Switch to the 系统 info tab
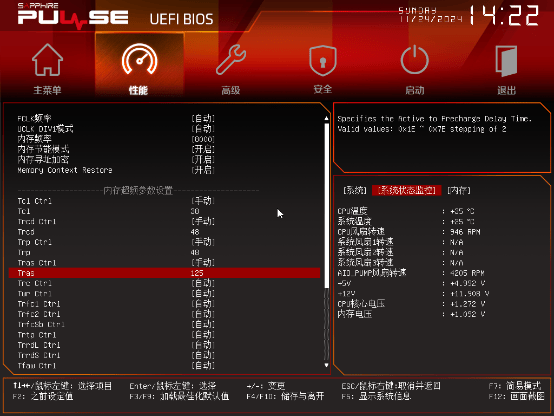This screenshot has width=554, height=416. coord(355,191)
